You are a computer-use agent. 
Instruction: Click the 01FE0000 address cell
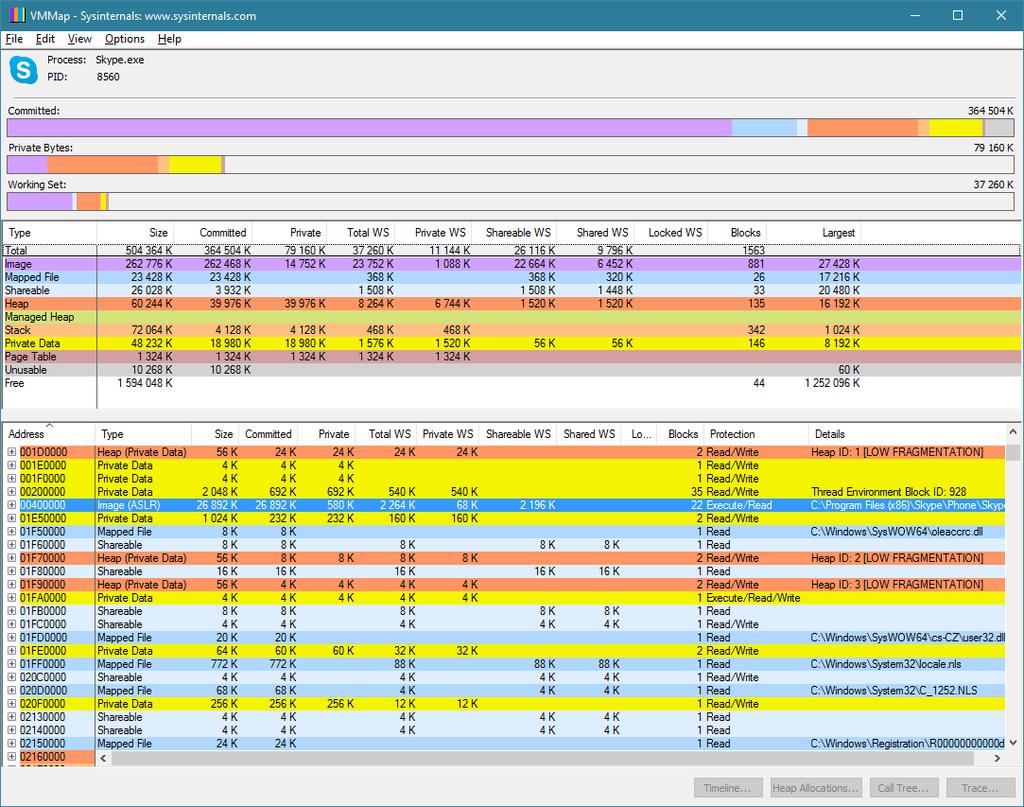(x=43, y=651)
